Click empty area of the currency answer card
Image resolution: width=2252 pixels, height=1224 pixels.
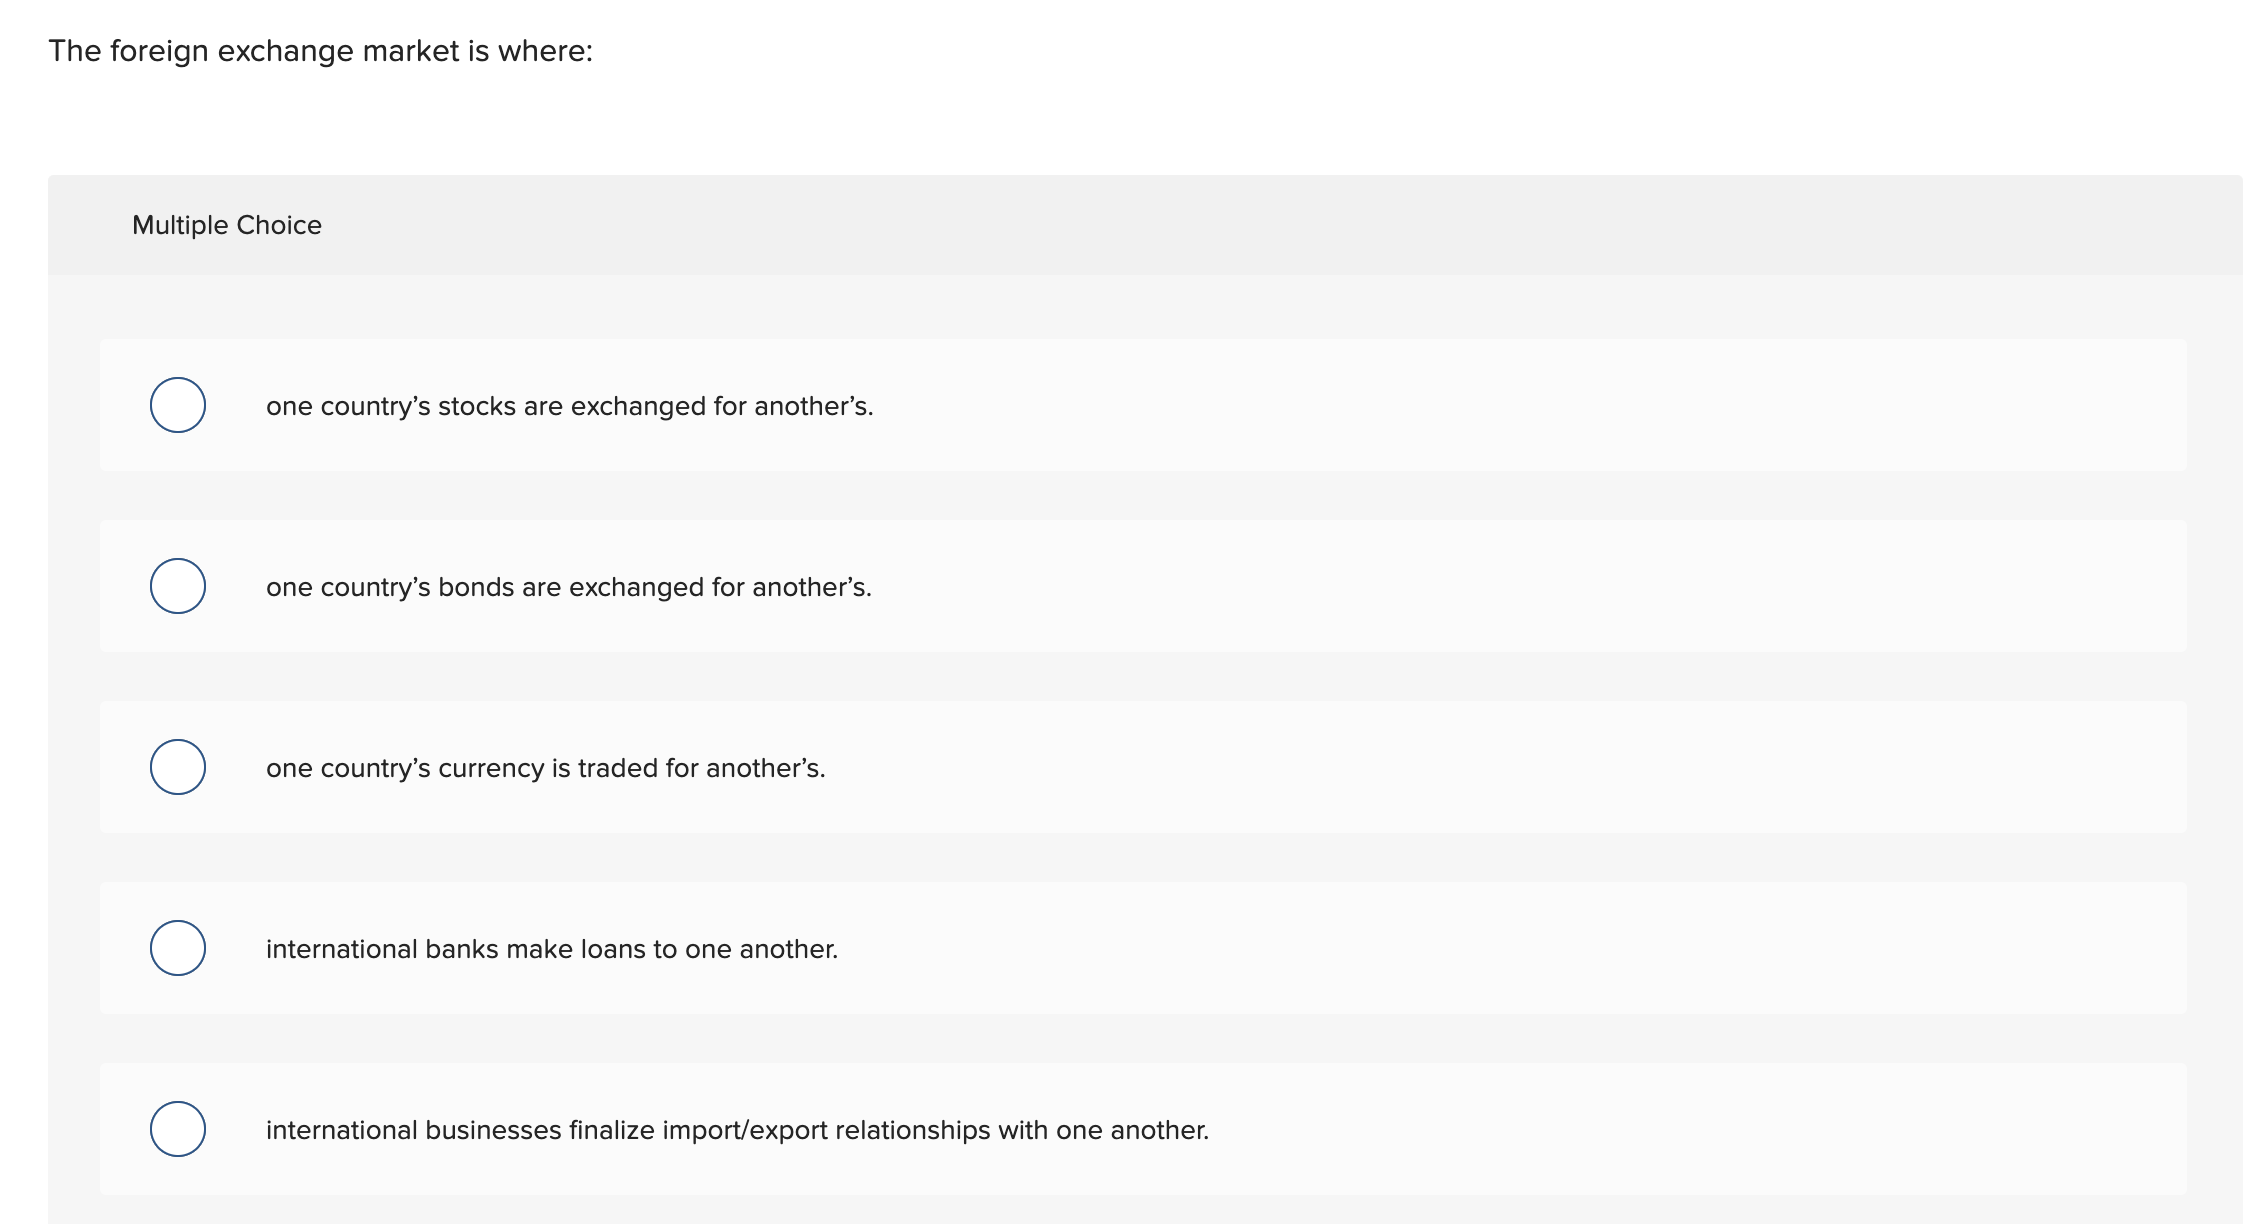(1500, 767)
